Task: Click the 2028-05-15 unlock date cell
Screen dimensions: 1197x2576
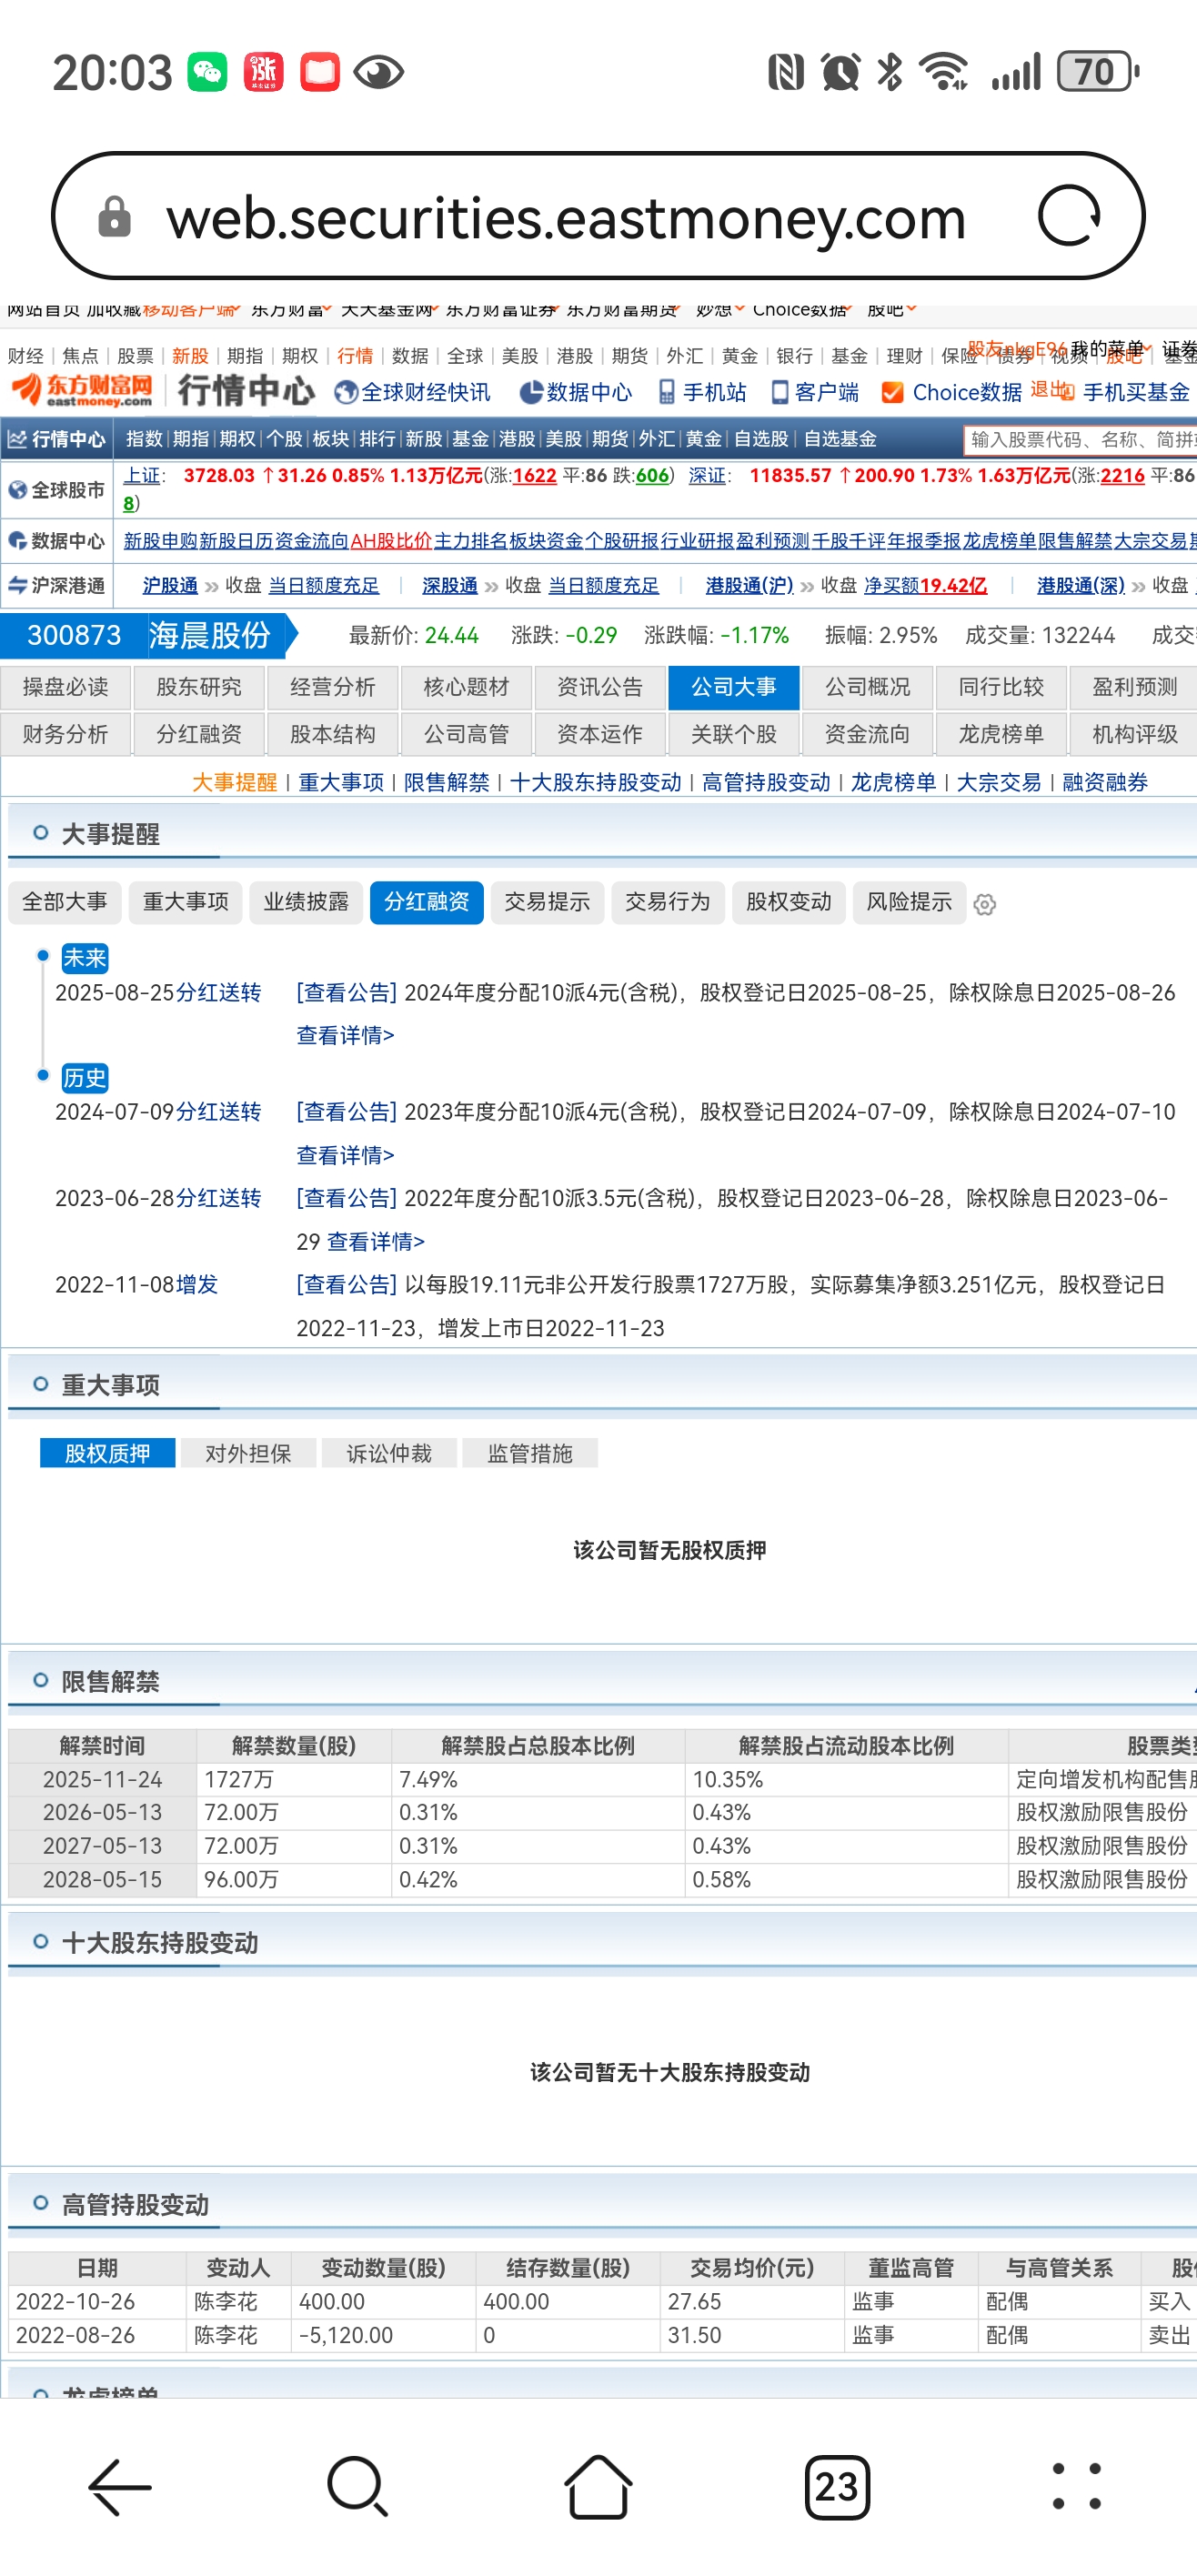Action: click(x=103, y=1879)
